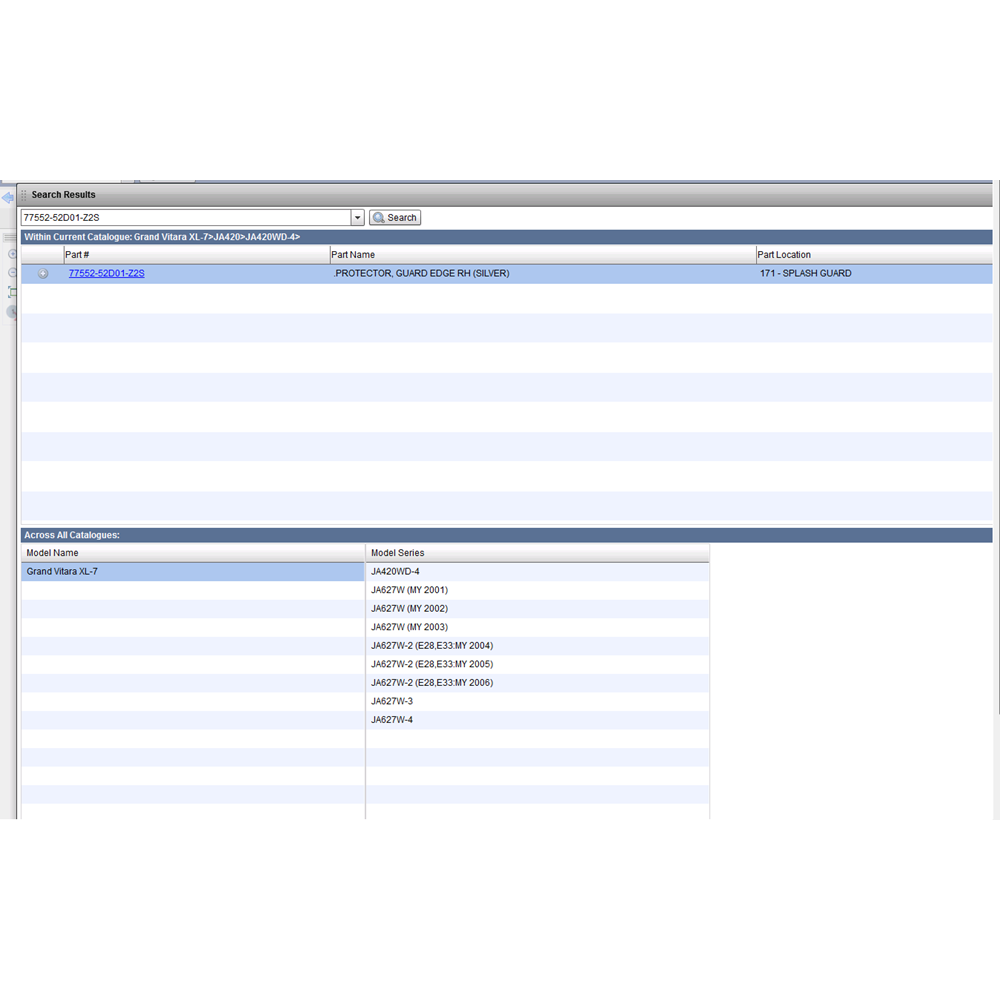
Task: Click the blue back arrow icon
Action: tap(7, 198)
